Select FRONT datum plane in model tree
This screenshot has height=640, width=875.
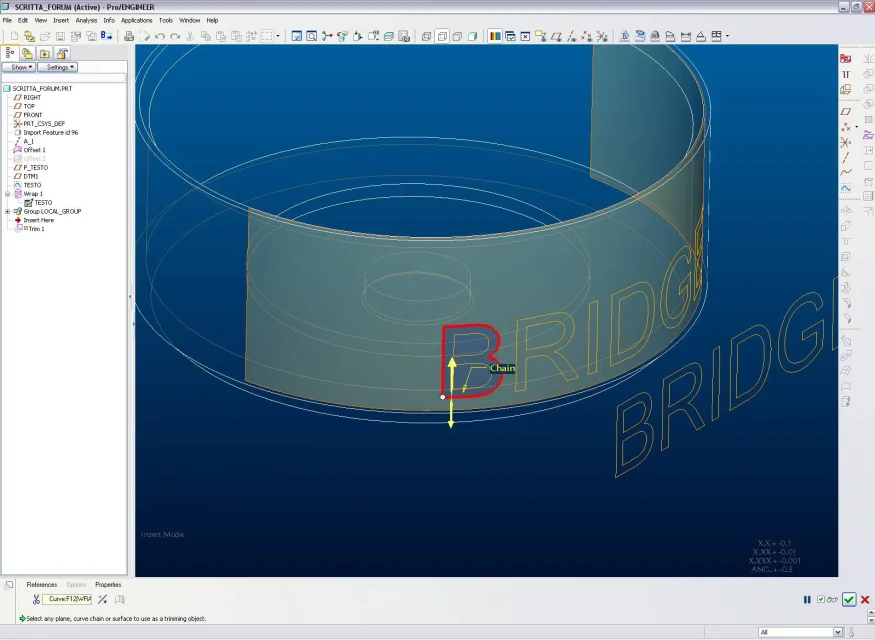pos(32,115)
